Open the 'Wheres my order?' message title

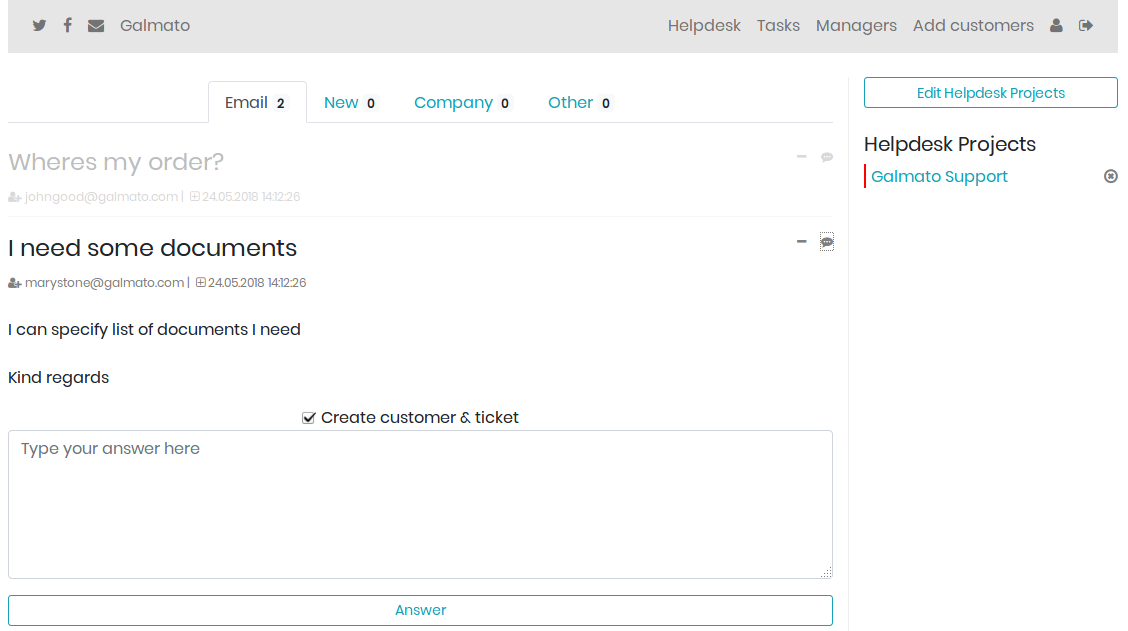[116, 162]
